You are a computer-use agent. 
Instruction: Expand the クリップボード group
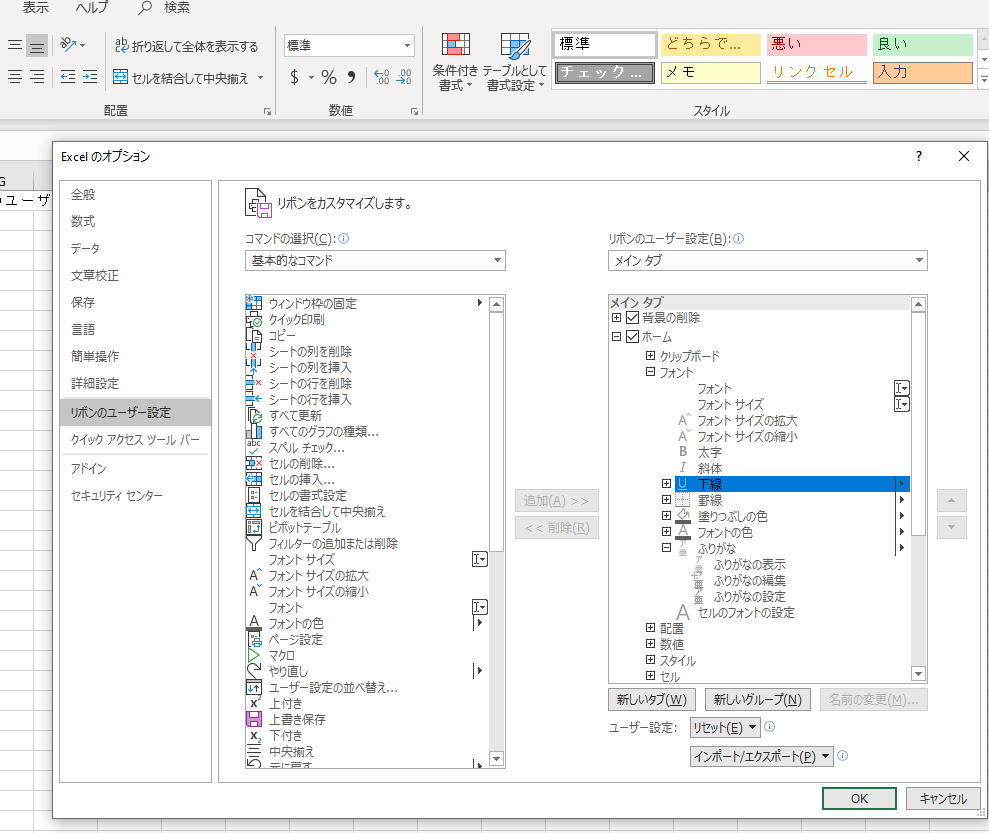(x=650, y=356)
